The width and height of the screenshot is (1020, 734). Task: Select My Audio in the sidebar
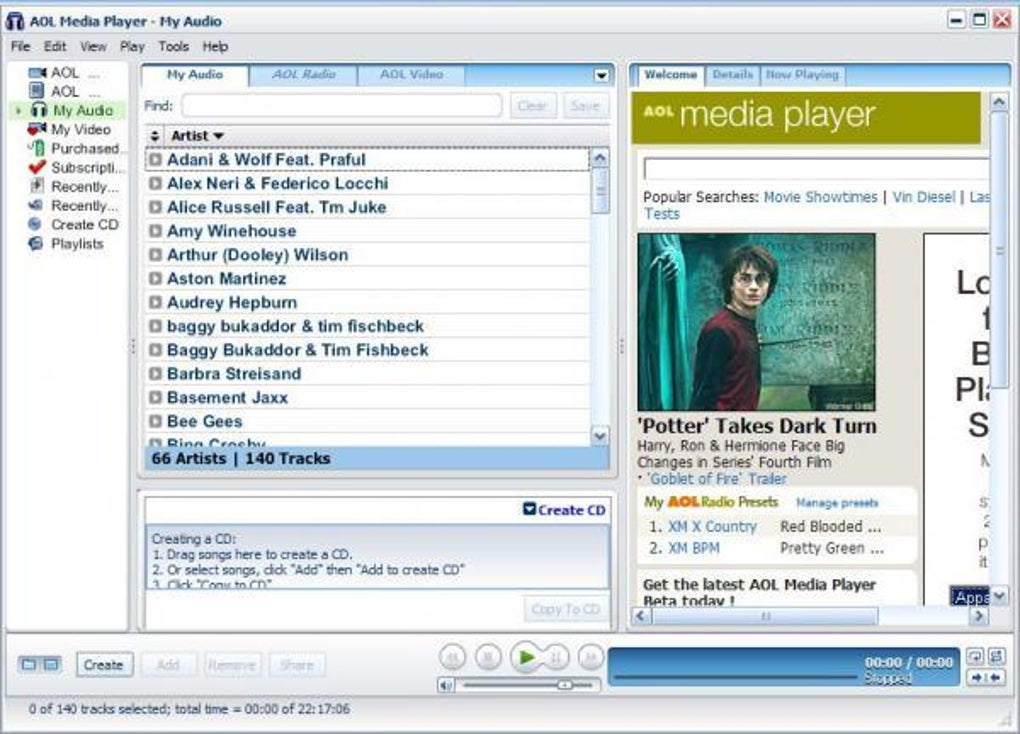tap(73, 111)
